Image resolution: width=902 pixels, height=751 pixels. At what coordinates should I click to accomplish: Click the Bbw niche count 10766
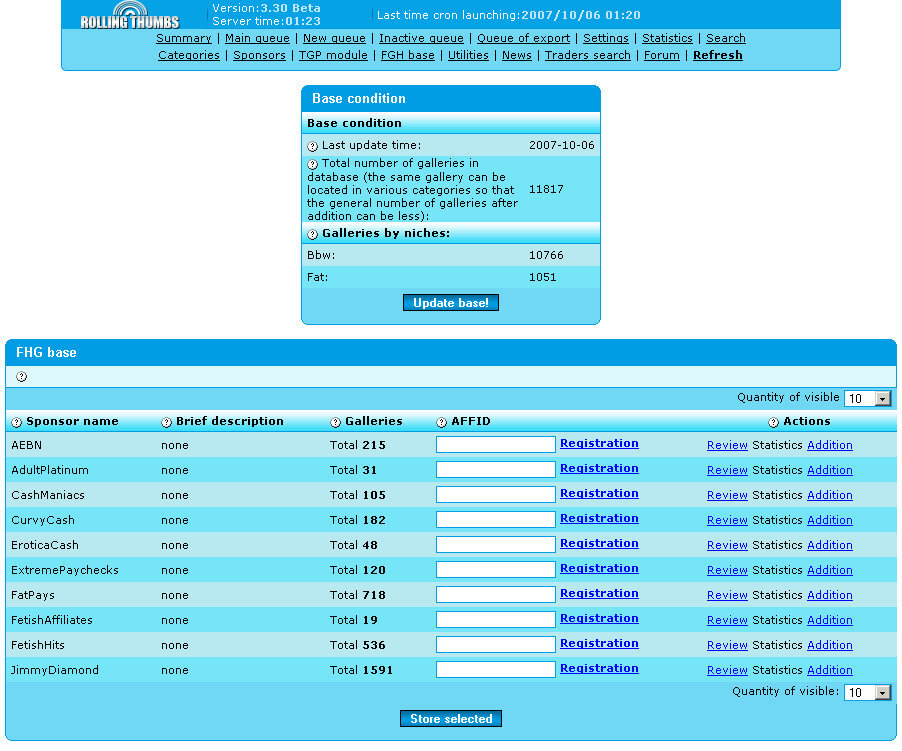coord(546,255)
